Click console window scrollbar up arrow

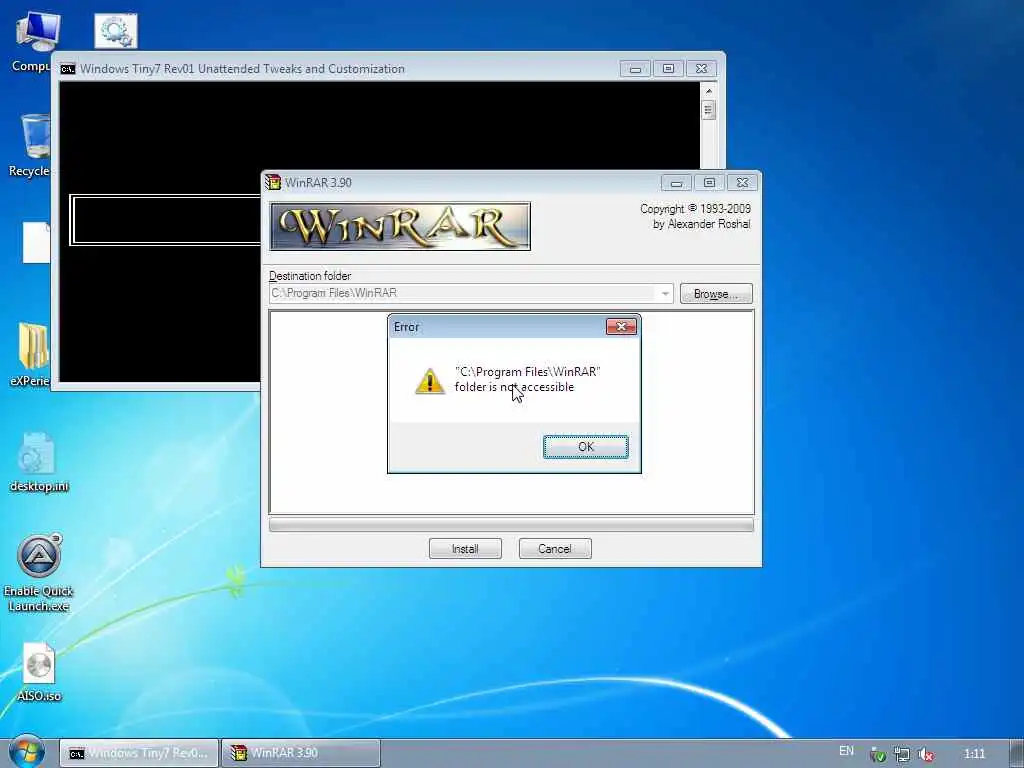coord(709,90)
